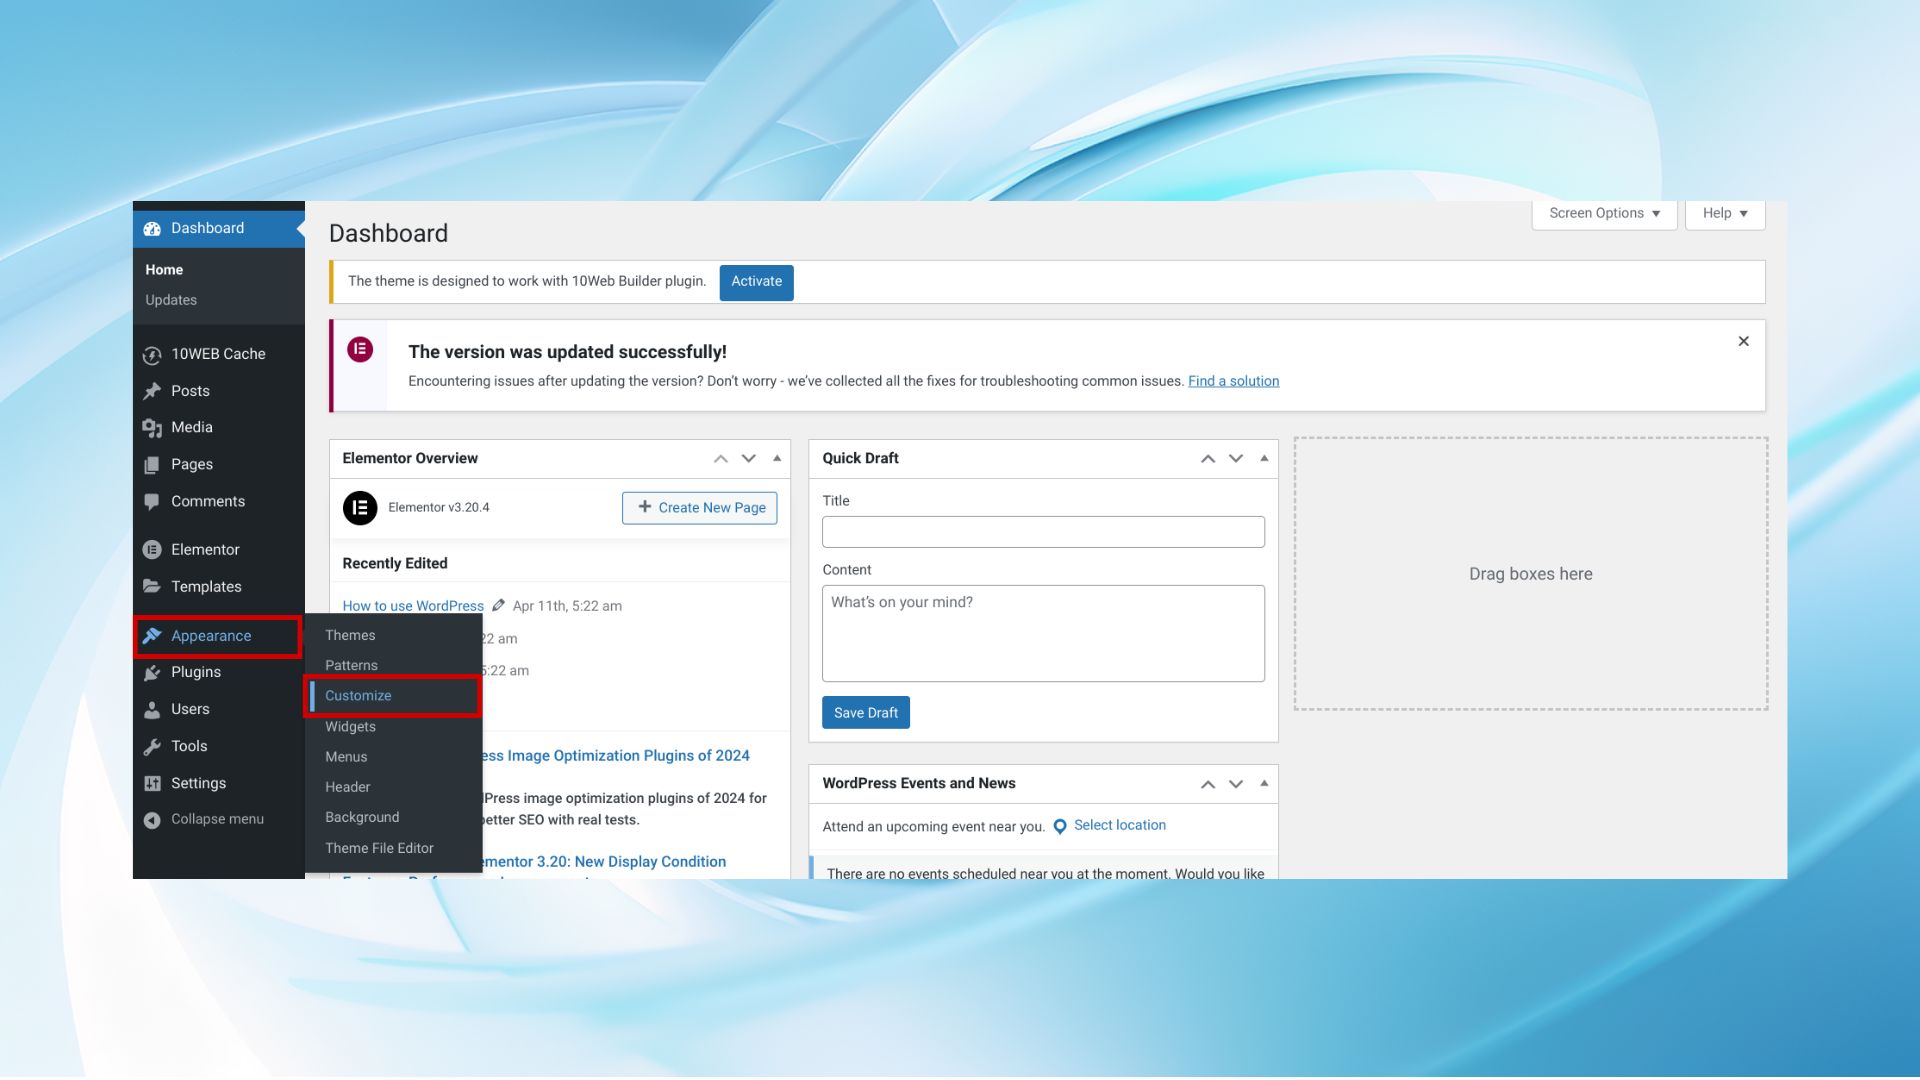1920x1080 pixels.
Task: Click the Elementor sidebar icon
Action: click(152, 550)
